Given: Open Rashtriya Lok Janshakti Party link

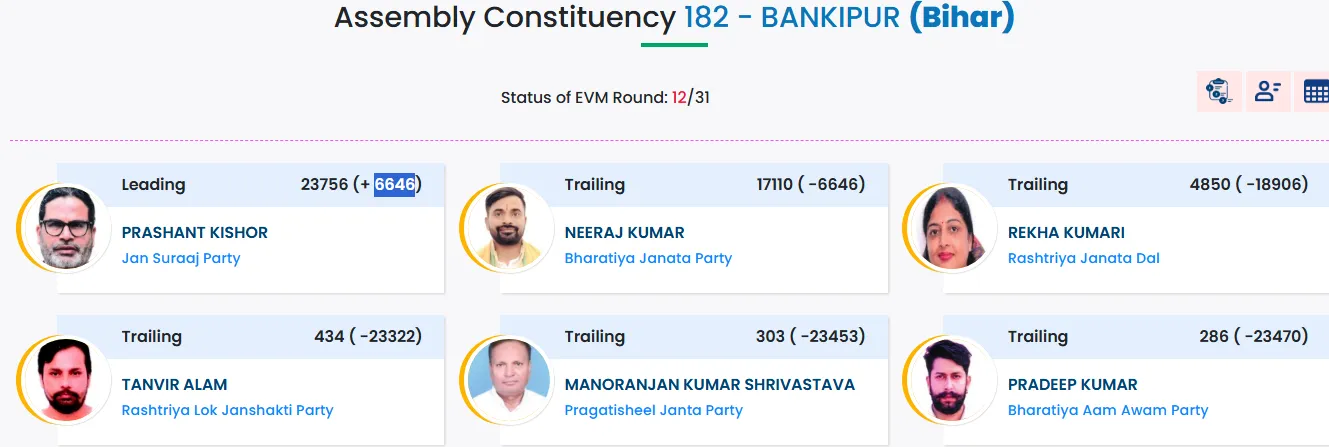Looking at the screenshot, I should click(228, 410).
